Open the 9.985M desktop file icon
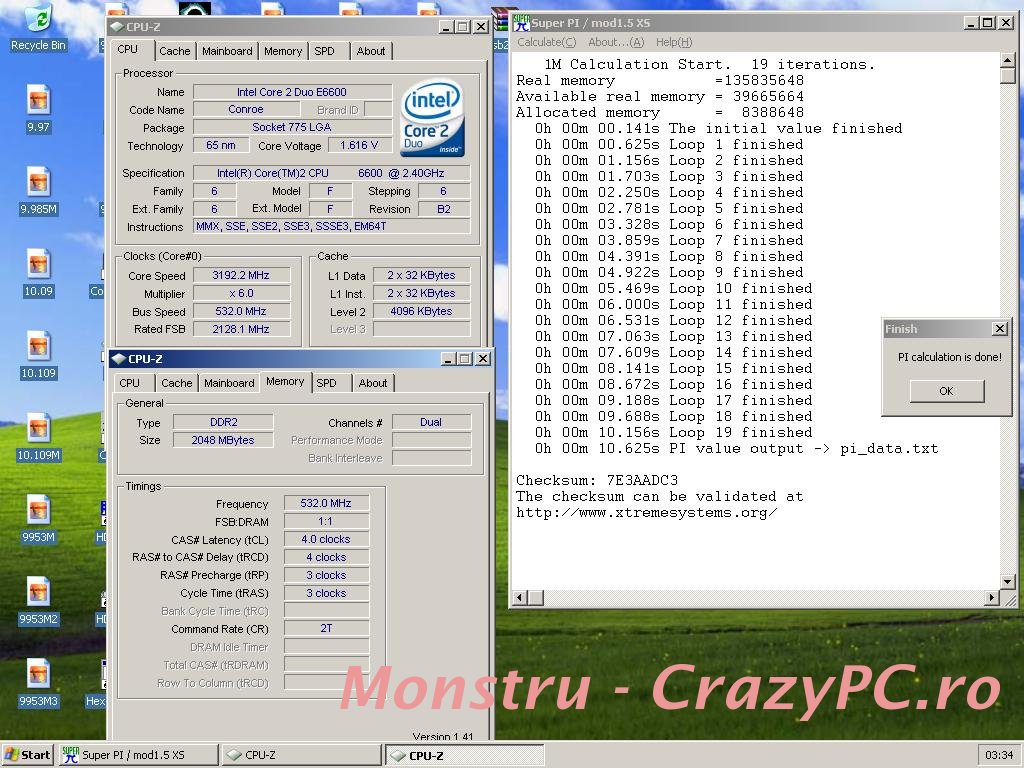 pos(39,191)
